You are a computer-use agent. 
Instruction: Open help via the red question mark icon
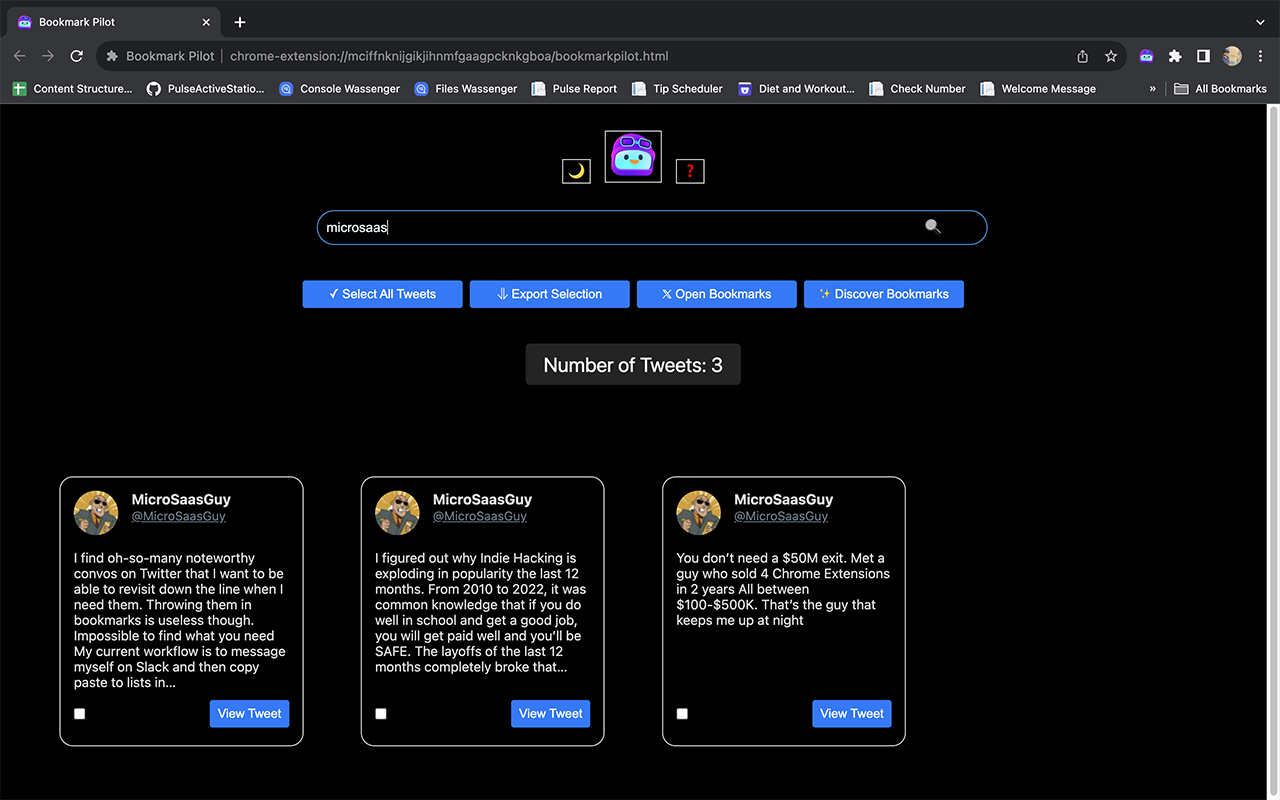tap(689, 170)
